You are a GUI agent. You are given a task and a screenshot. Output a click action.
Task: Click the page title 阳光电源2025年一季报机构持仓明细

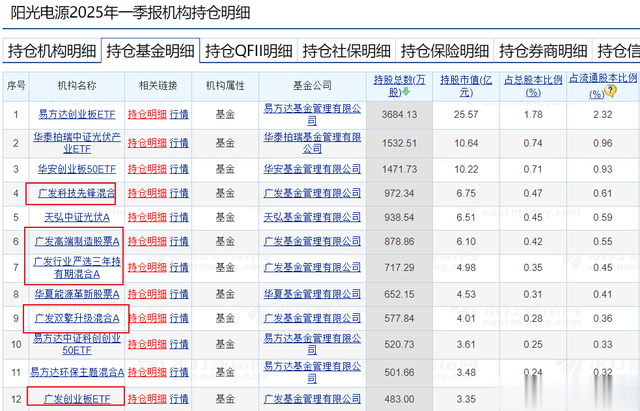point(130,13)
